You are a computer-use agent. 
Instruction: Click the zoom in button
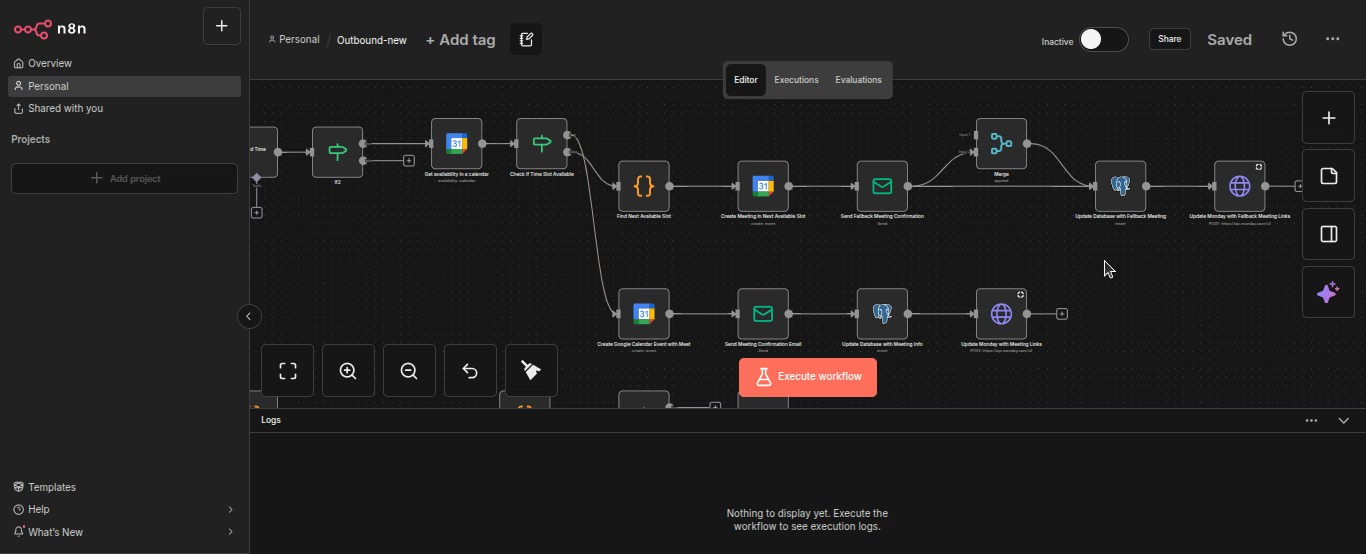coord(349,371)
